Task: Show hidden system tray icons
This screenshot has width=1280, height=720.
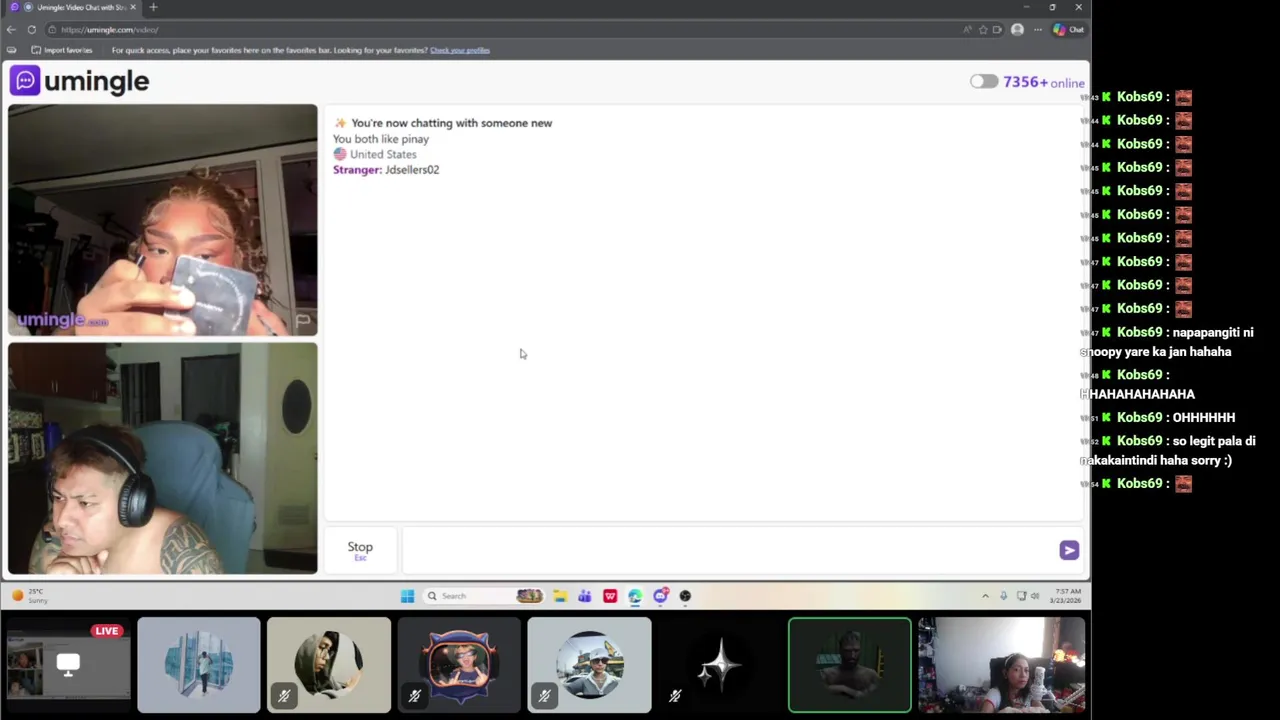Action: click(x=985, y=596)
